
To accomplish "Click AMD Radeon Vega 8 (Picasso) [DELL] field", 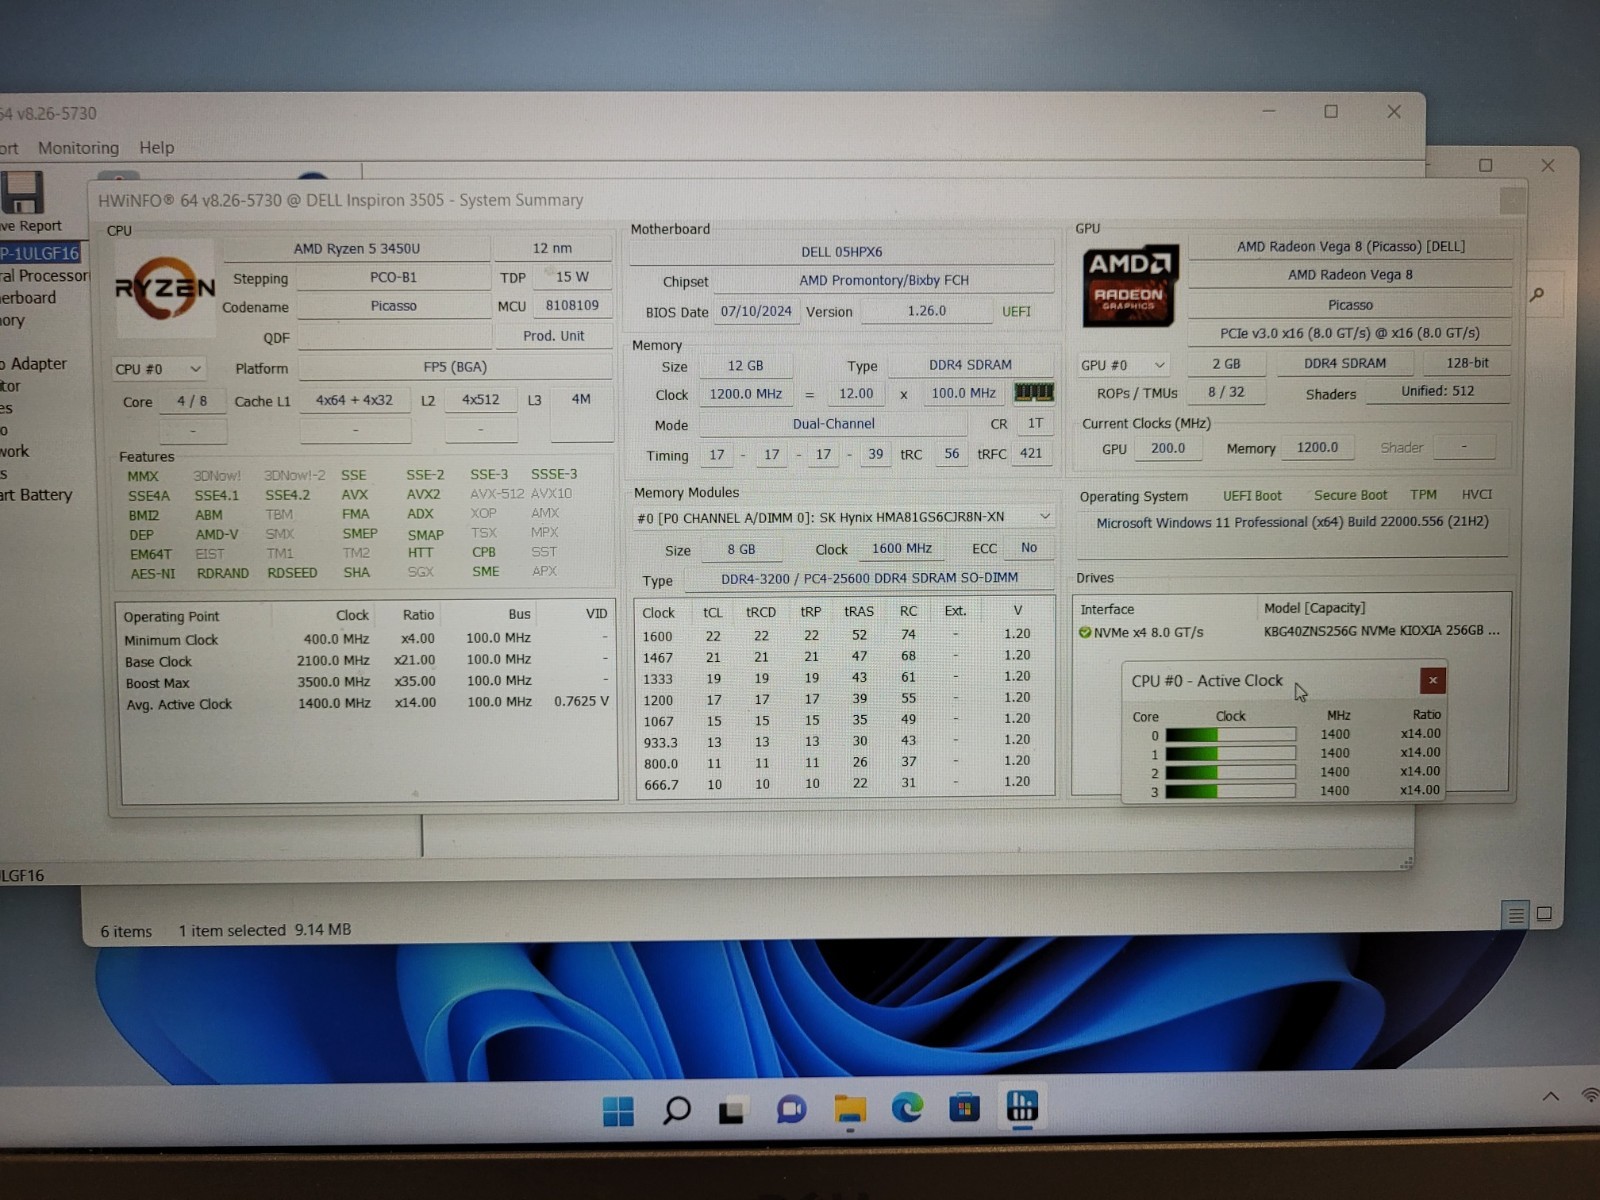I will point(1350,246).
